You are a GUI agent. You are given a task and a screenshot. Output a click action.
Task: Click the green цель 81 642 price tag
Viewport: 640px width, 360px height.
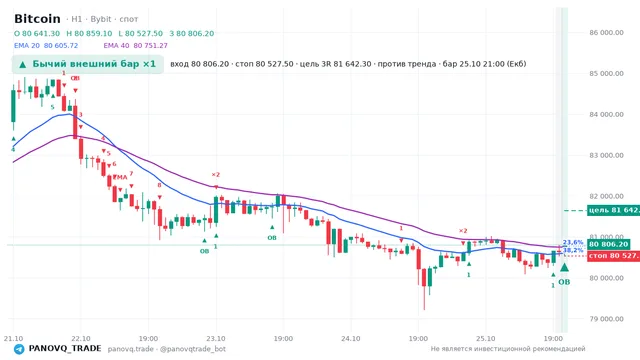coord(613,210)
